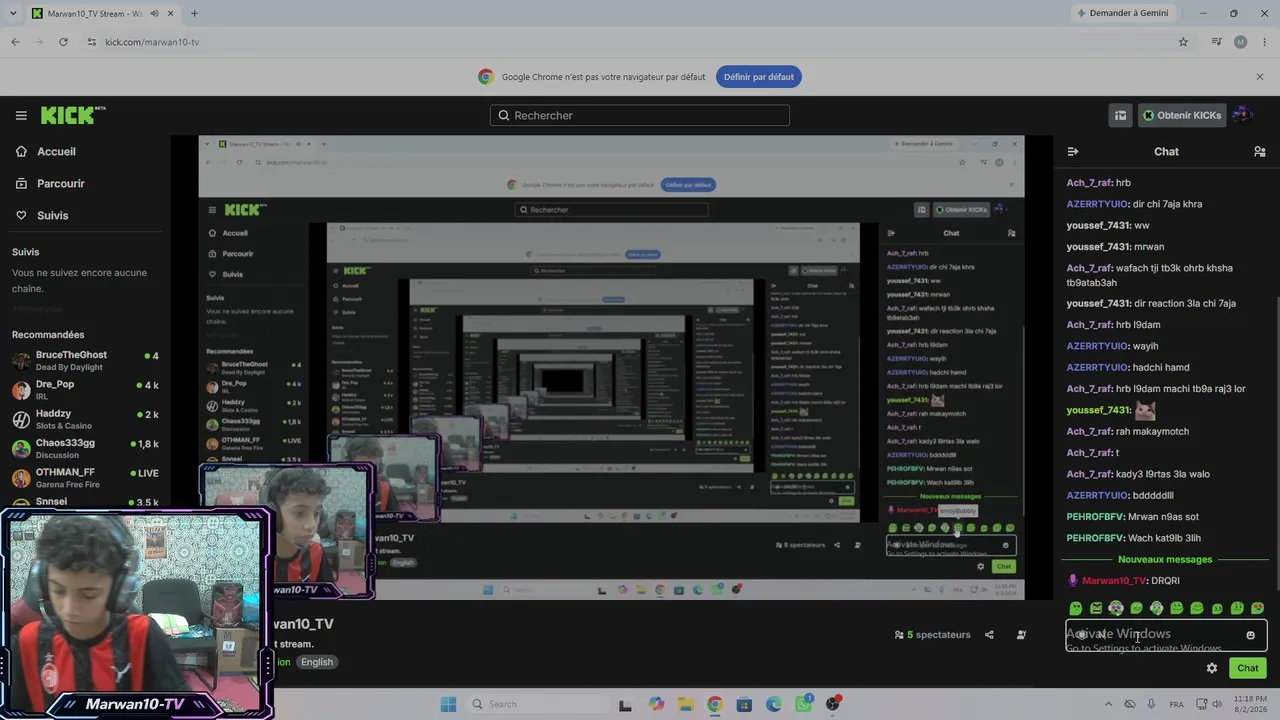Open the user profile avatar menu
The width and height of the screenshot is (1280, 720).
tap(1243, 115)
